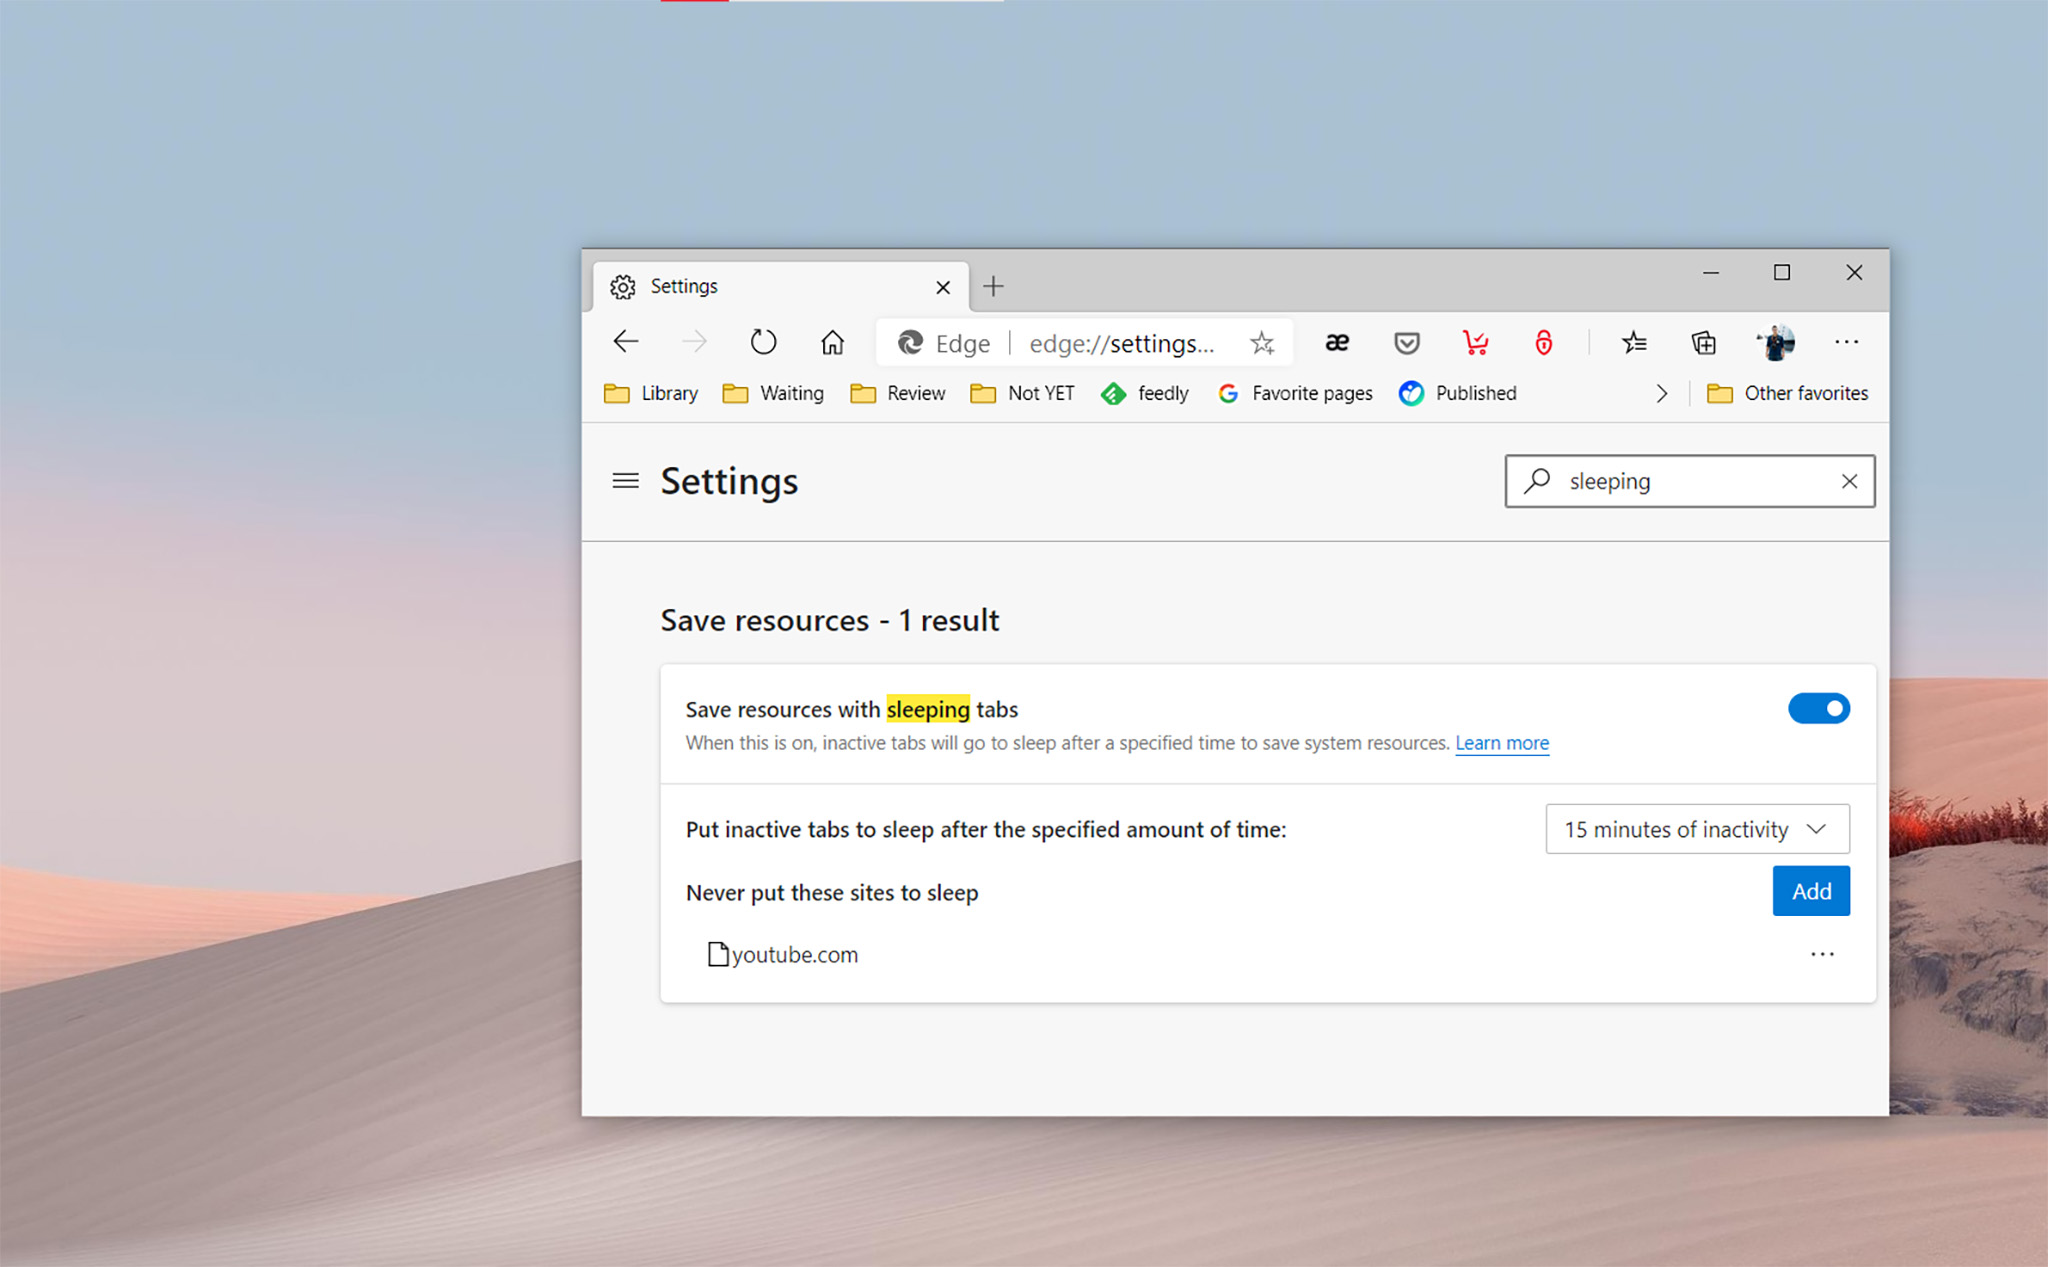Clear the 'sleeping' search text
The height and width of the screenshot is (1267, 2048).
1849,481
